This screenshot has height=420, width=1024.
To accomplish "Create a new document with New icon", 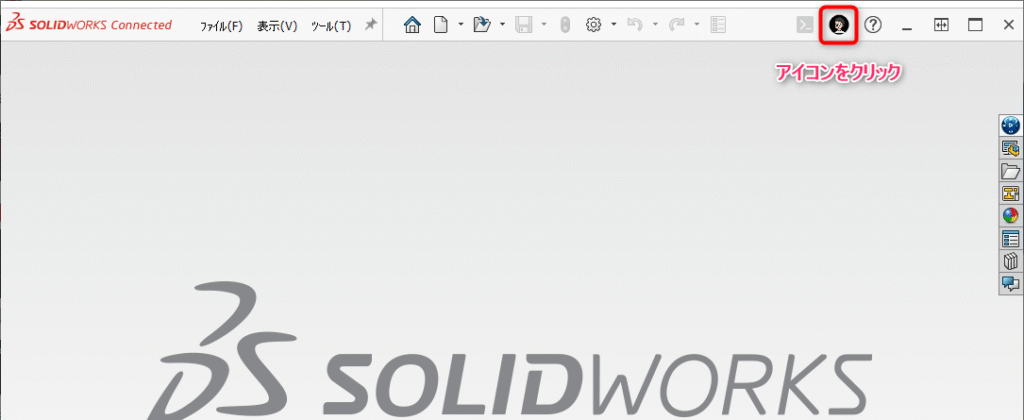I will tap(440, 26).
